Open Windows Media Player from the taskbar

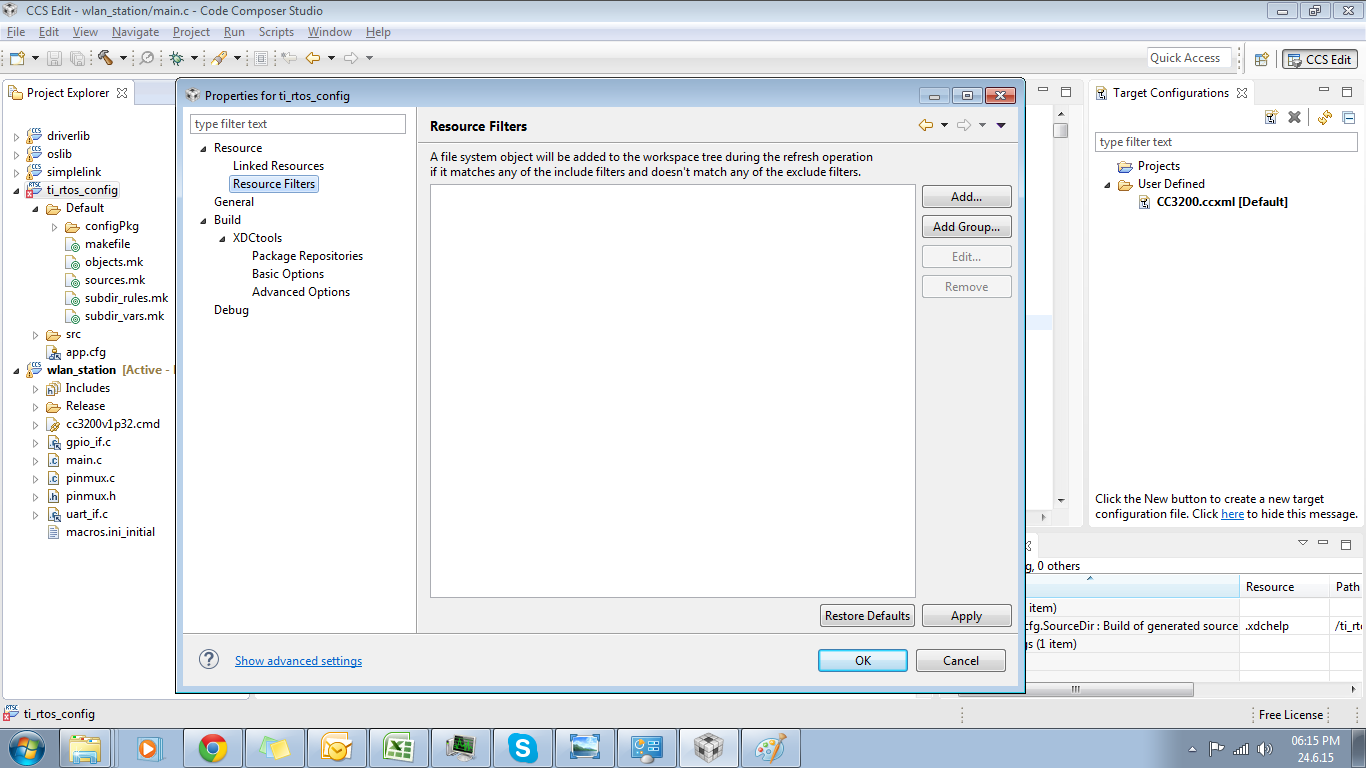point(148,748)
